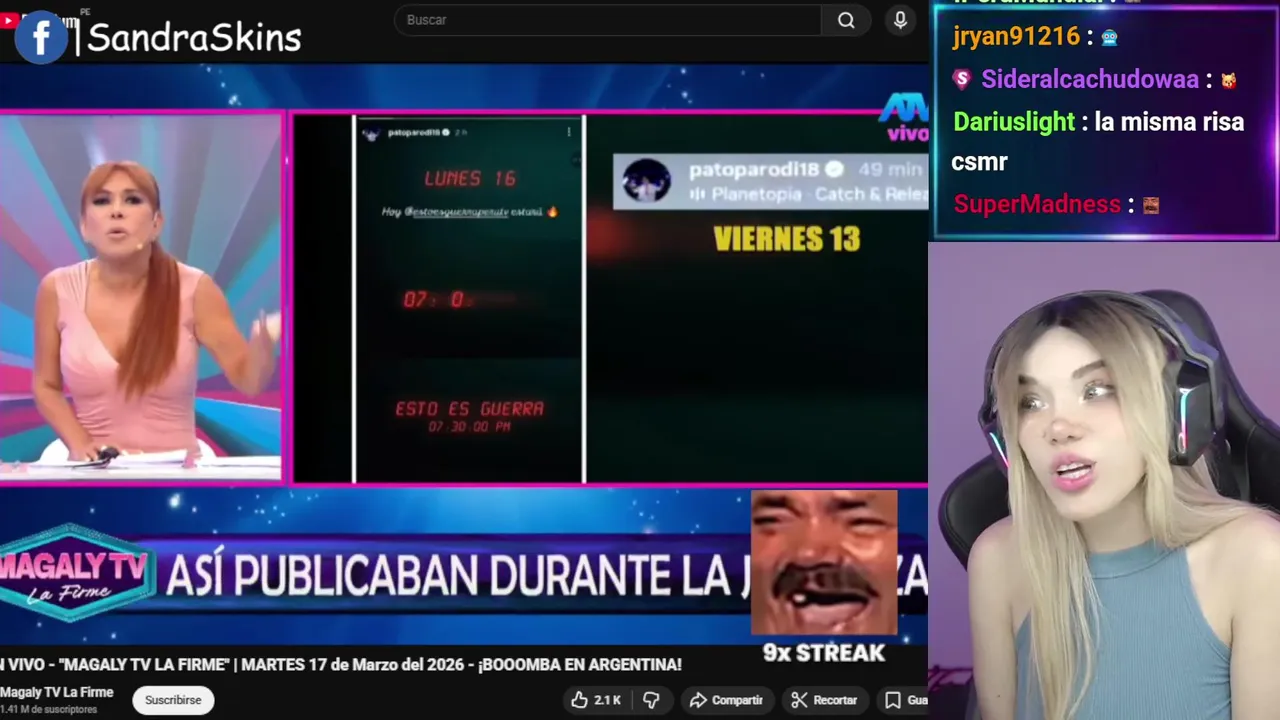Activate voice search microphone icon
Viewport: 1280px width, 720px height.
901,20
